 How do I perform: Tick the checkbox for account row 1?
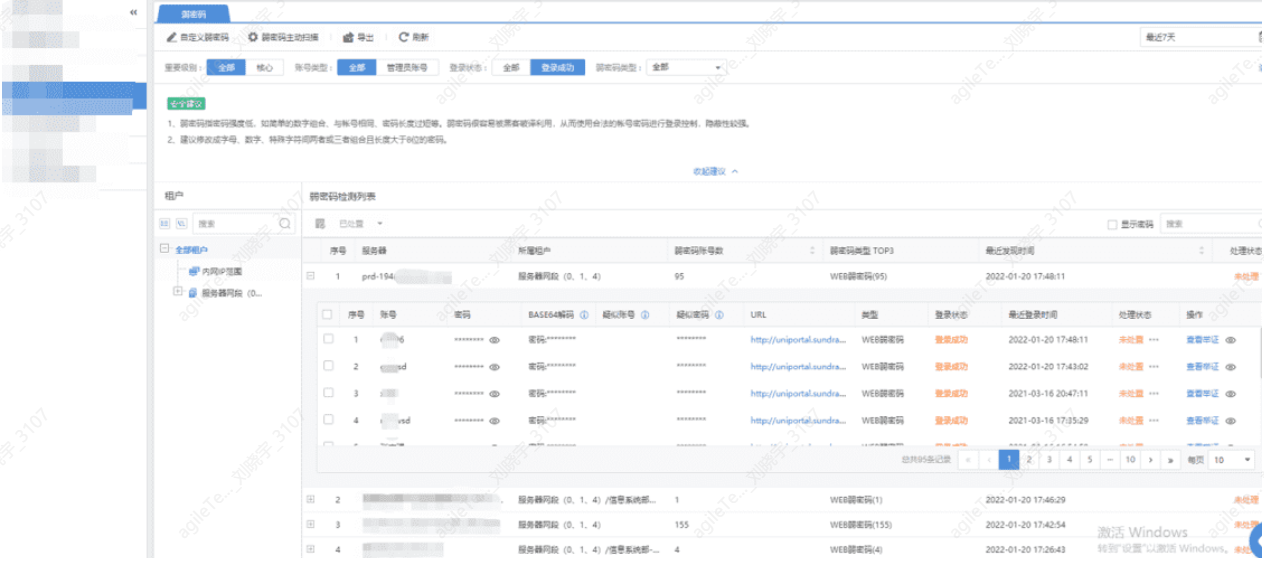coord(327,340)
